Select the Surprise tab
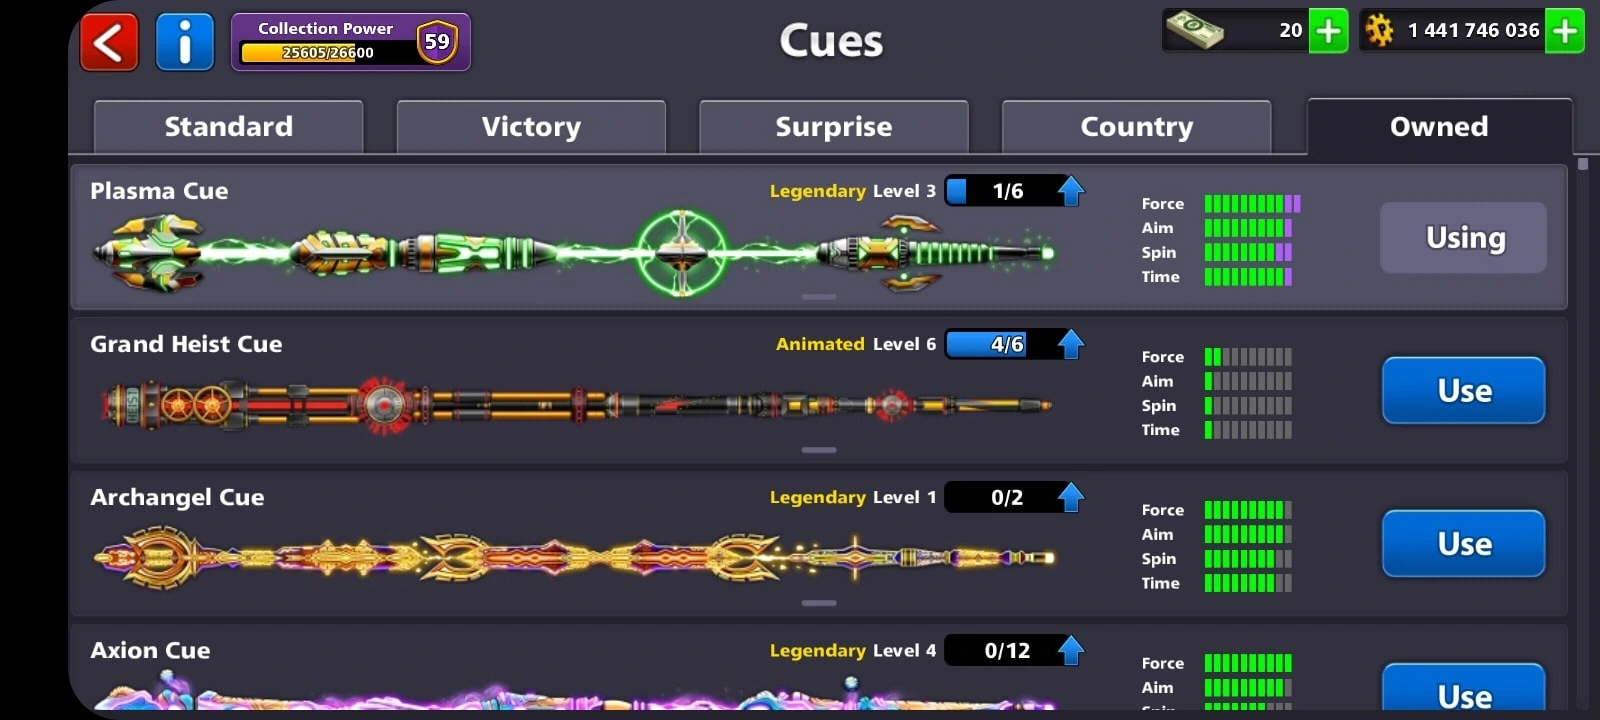 834,127
